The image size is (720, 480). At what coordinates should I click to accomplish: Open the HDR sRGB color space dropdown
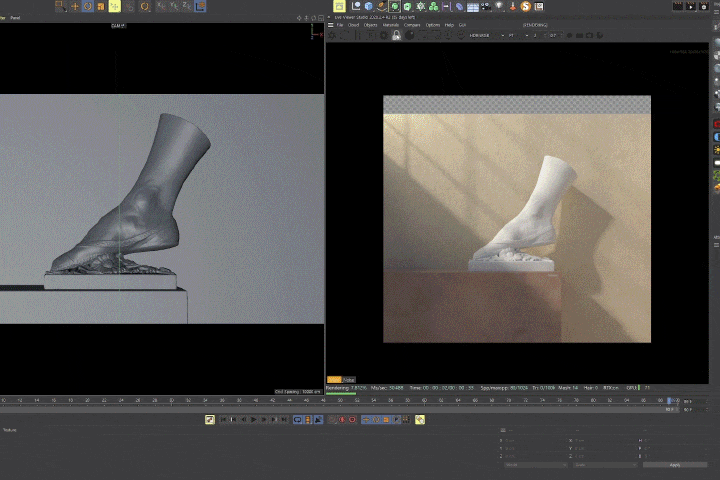tap(485, 35)
